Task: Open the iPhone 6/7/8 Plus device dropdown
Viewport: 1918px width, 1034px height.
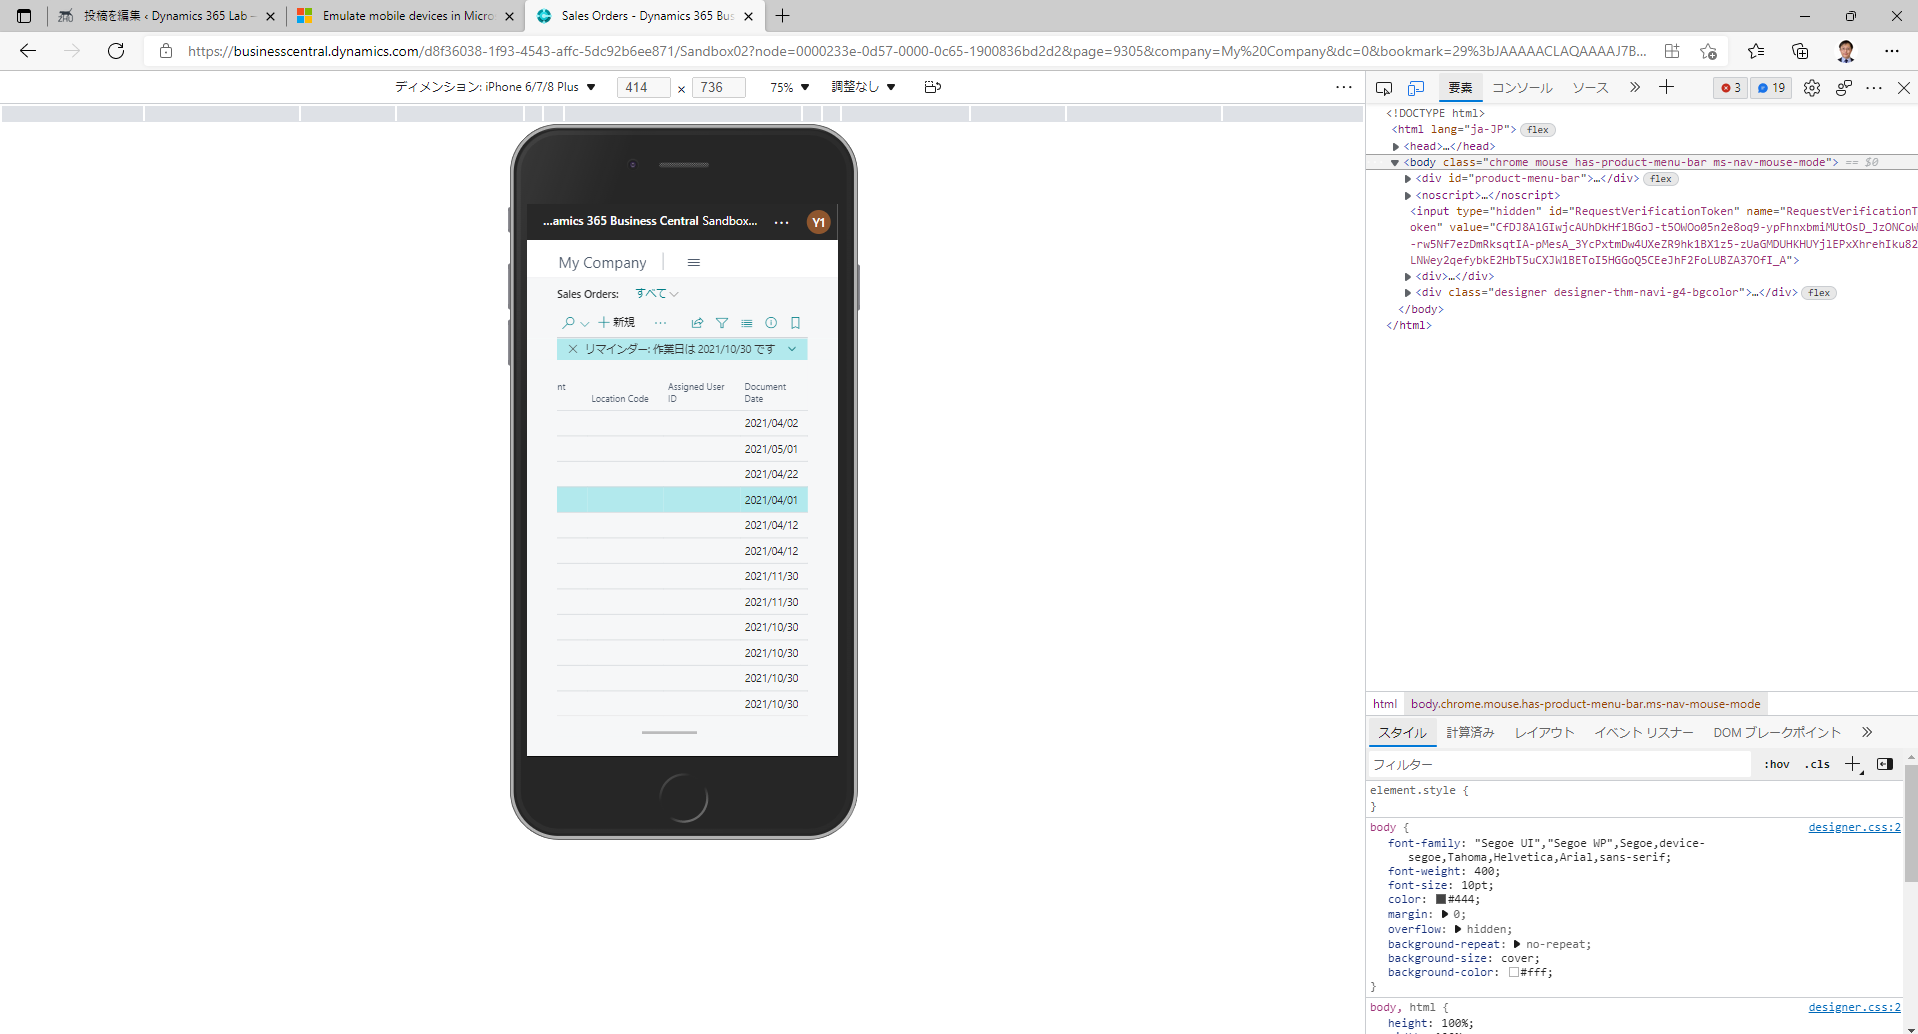Action: click(591, 87)
